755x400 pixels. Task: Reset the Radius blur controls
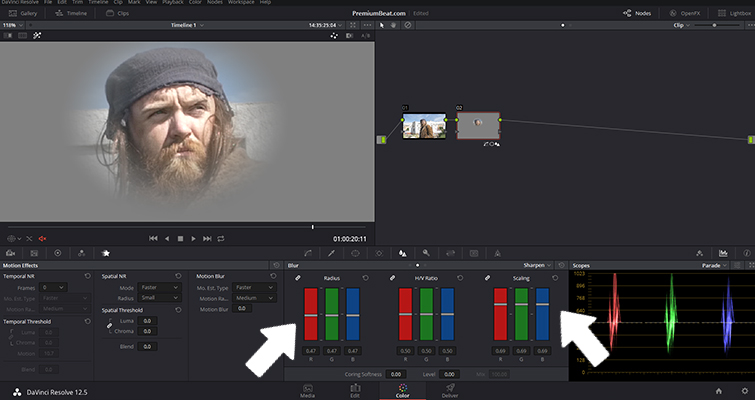(x=366, y=277)
